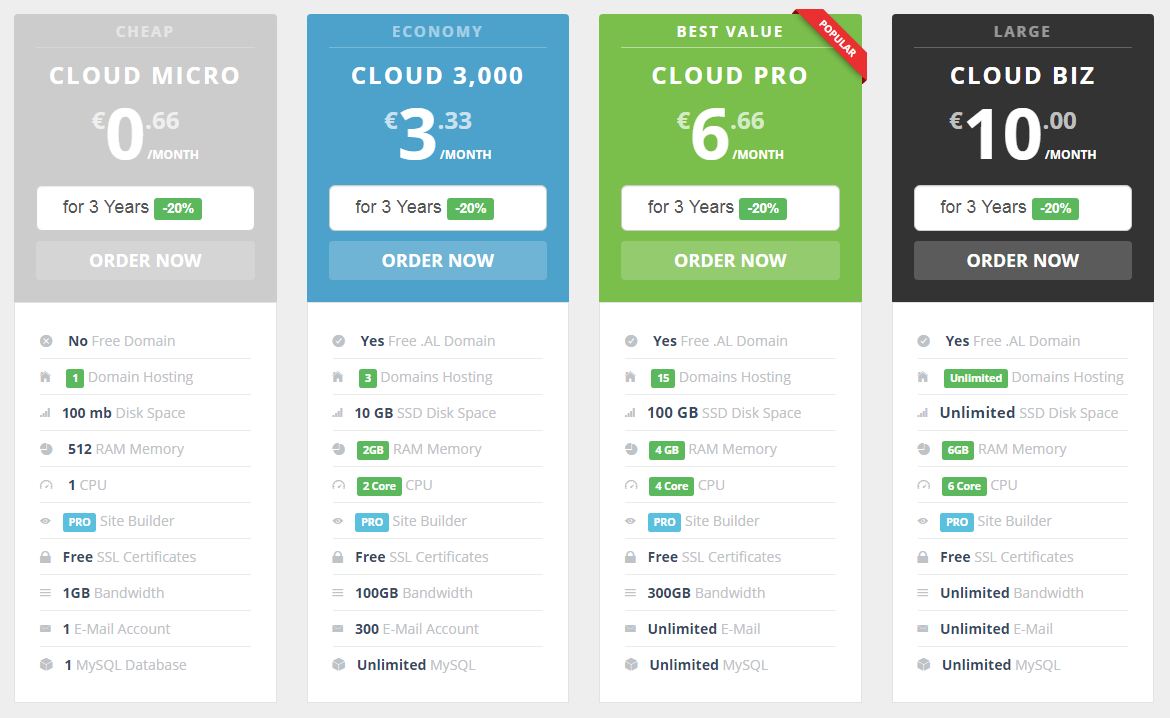The height and width of the screenshot is (718, 1170).
Task: Select the CLOUD BIZ plan title
Action: coord(1022,75)
